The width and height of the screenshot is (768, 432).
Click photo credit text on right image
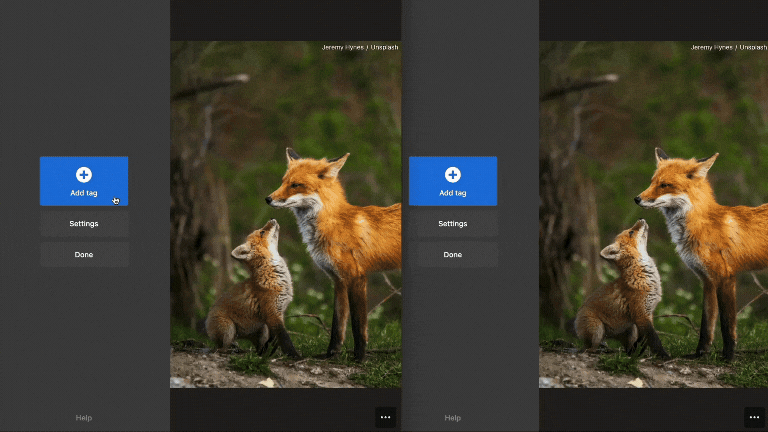coord(729,48)
